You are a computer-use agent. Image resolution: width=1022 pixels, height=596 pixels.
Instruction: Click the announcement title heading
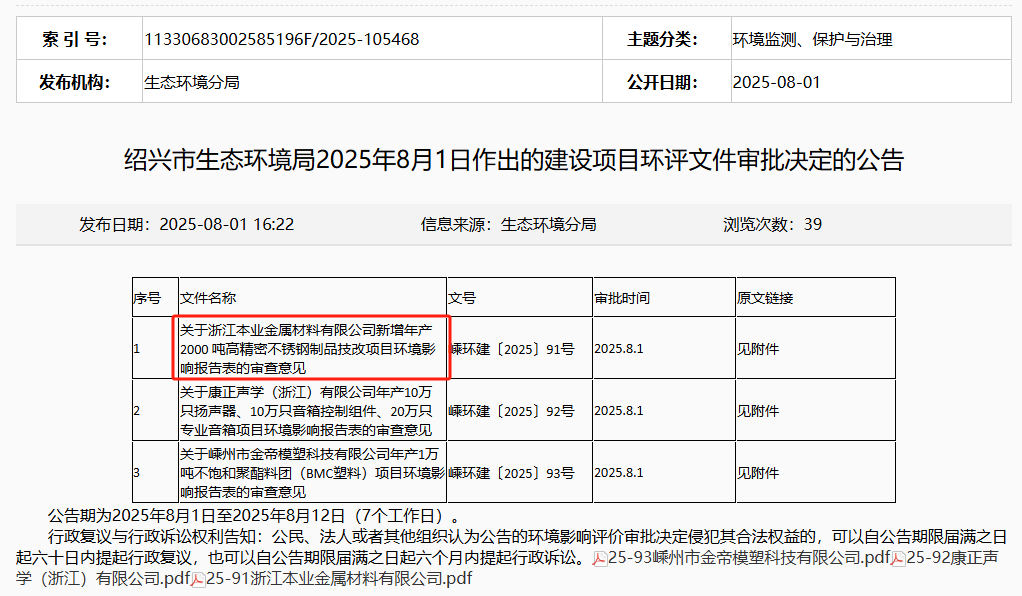513,160
